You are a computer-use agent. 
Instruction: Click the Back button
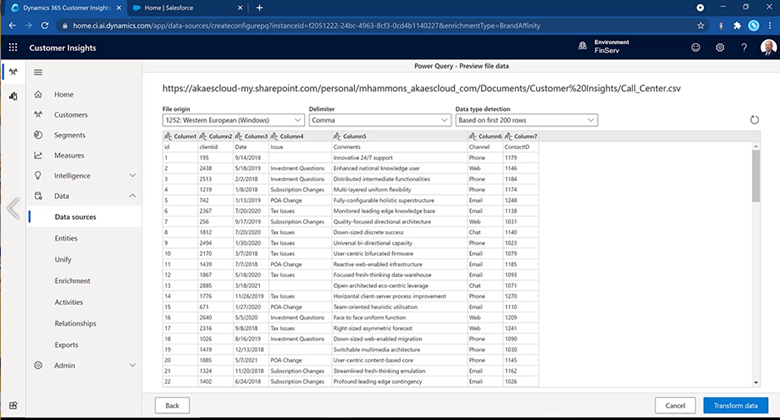(172, 406)
